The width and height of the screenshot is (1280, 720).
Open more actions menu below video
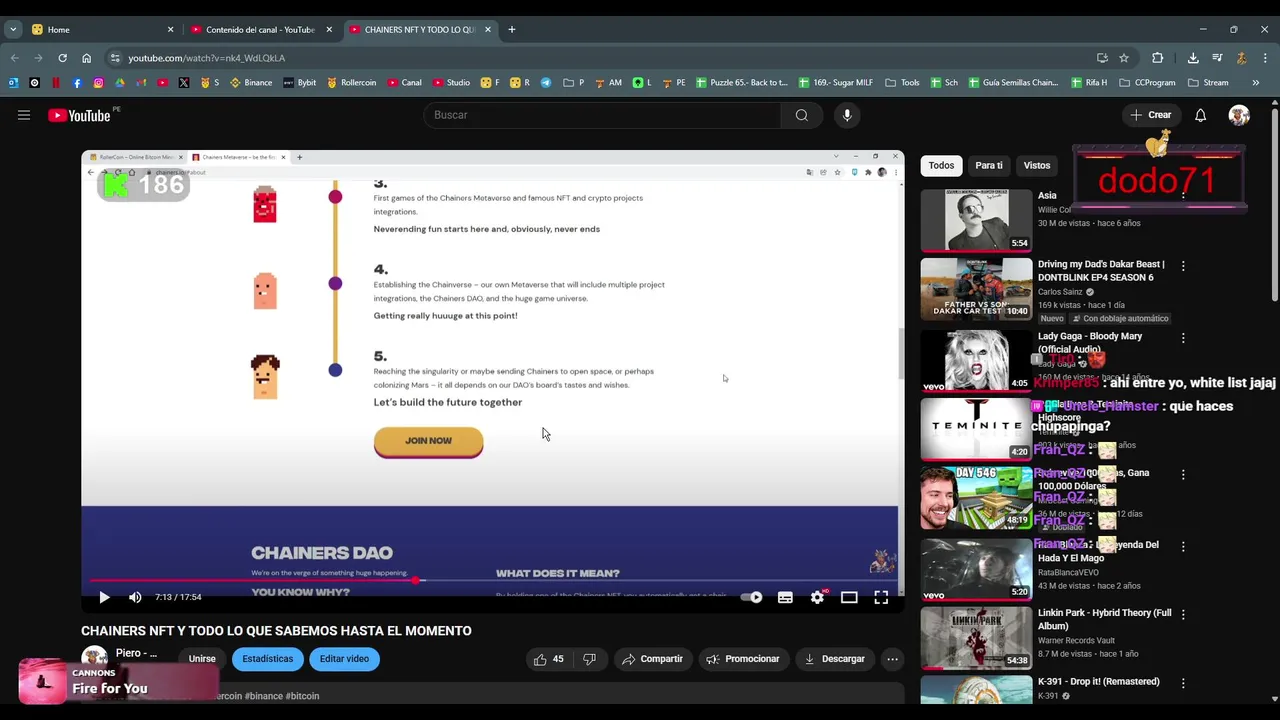pyautogui.click(x=892, y=659)
